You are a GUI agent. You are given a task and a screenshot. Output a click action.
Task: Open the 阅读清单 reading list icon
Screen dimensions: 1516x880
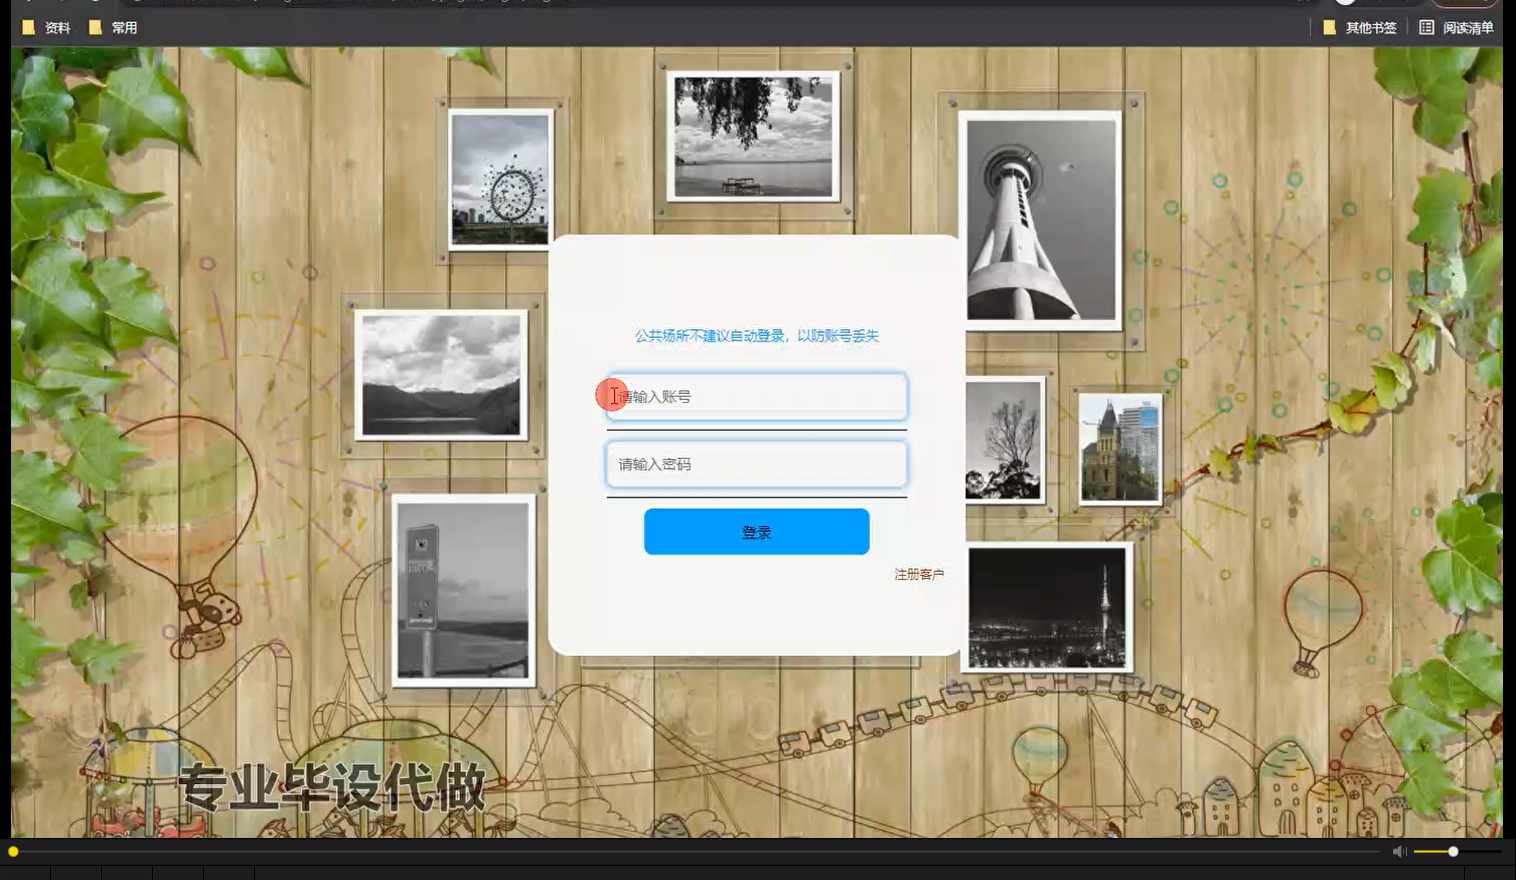1427,27
